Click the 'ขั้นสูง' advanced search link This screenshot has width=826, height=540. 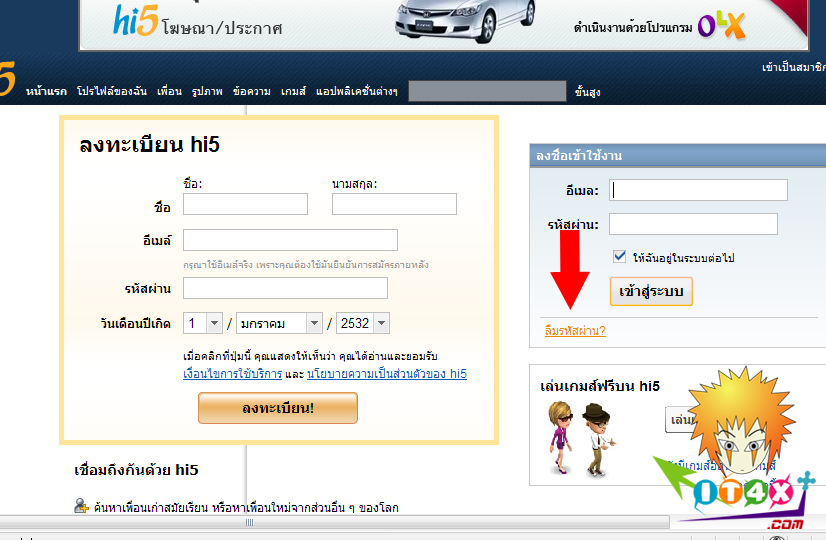[587, 92]
